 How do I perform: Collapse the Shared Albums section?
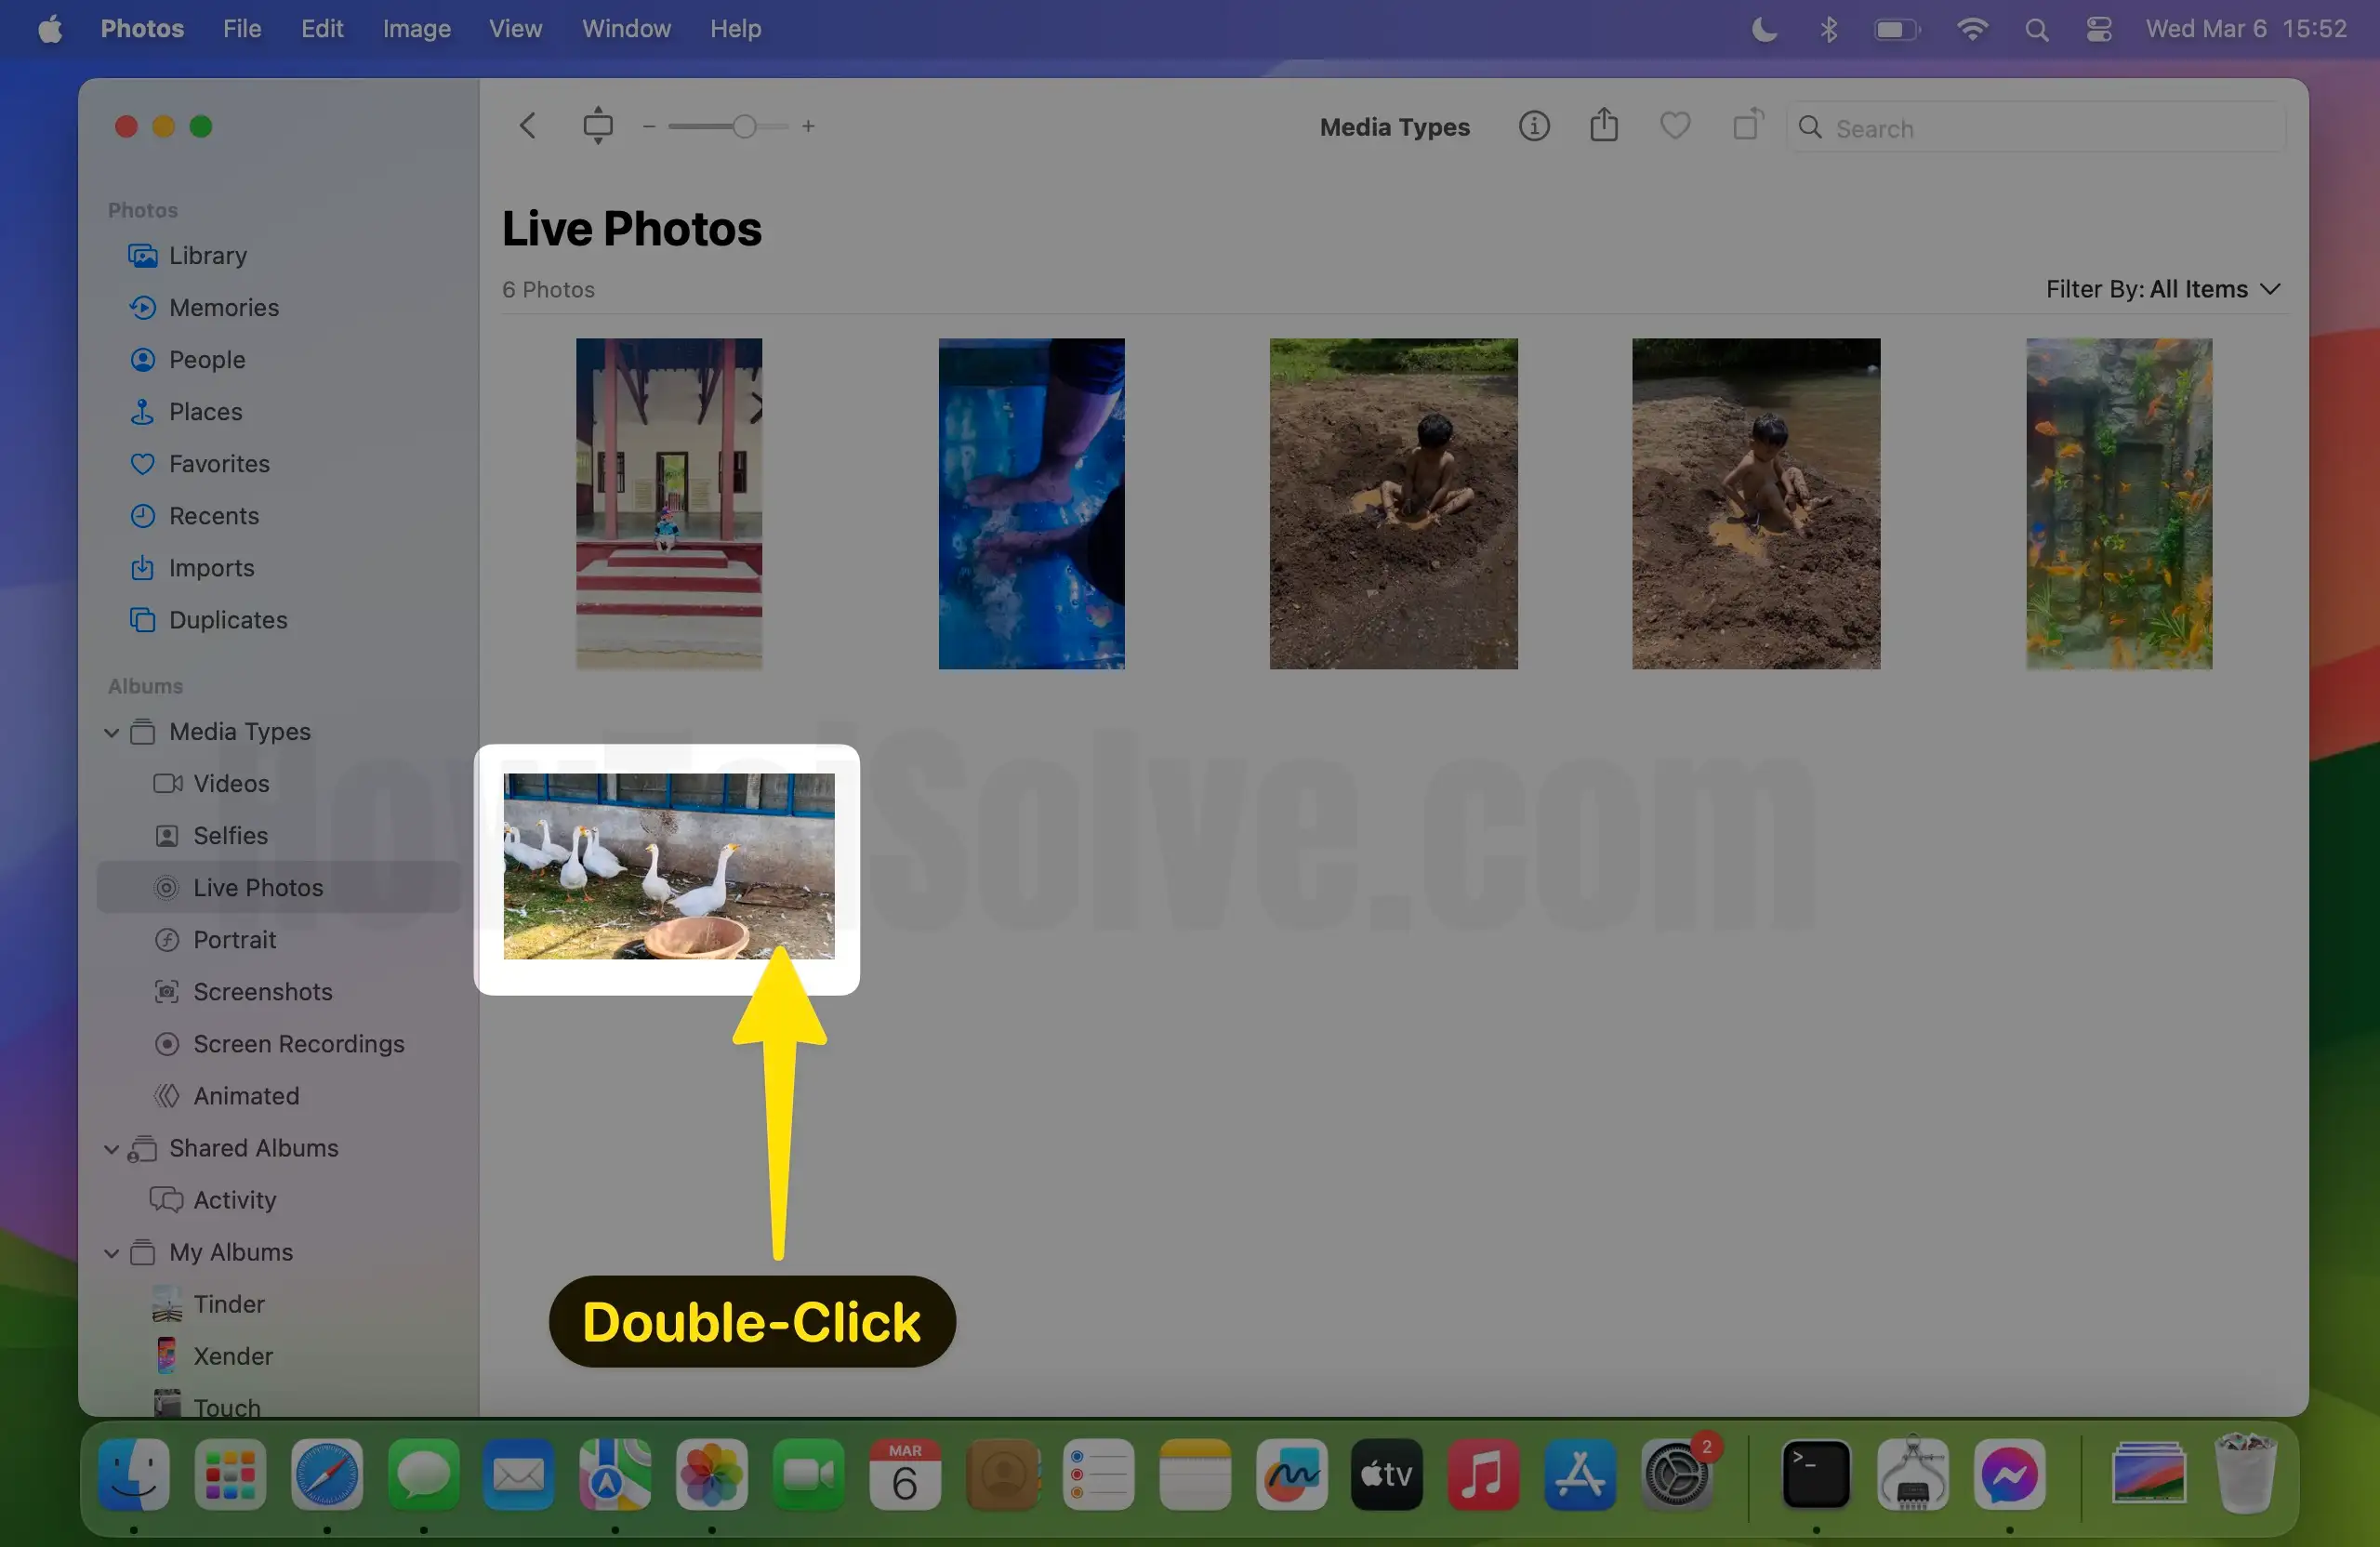pyautogui.click(x=111, y=1148)
